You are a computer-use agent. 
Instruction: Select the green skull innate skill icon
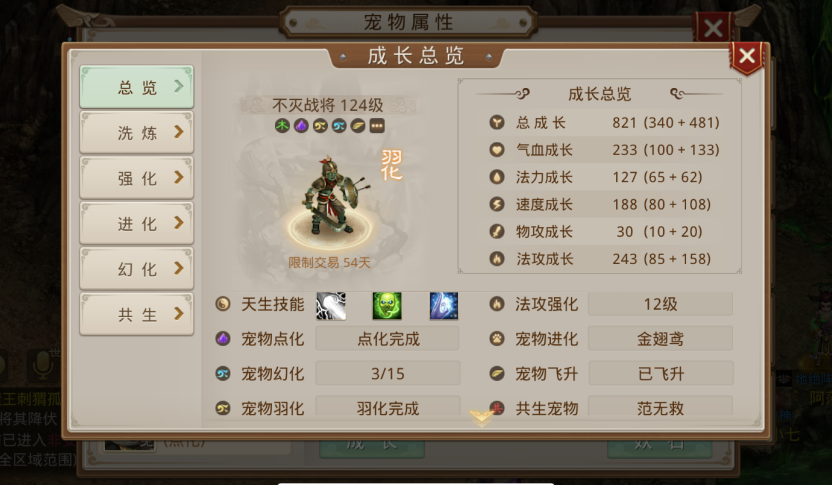point(387,306)
